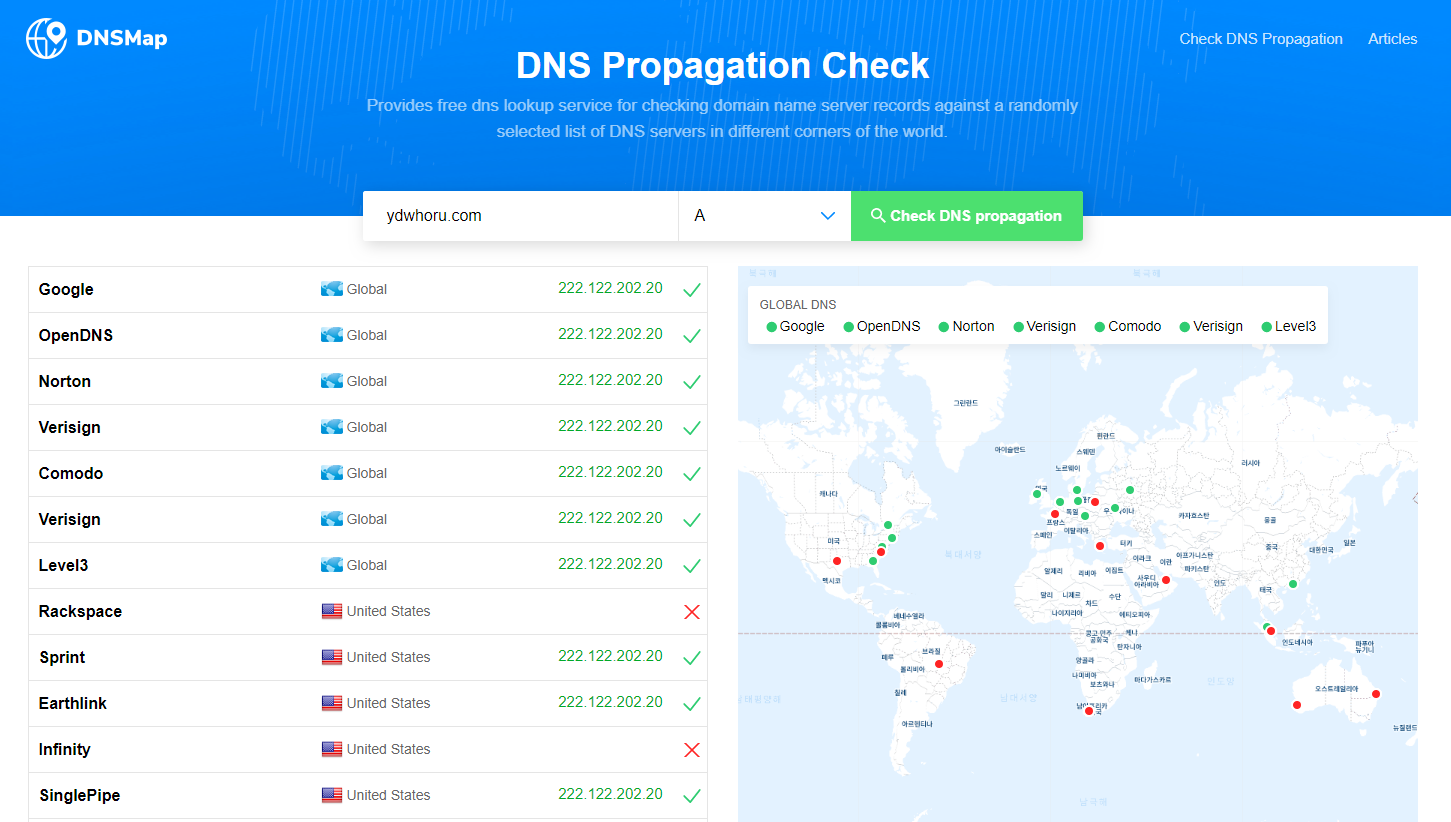Click the OpenDNS entry in the map legend

tap(882, 326)
